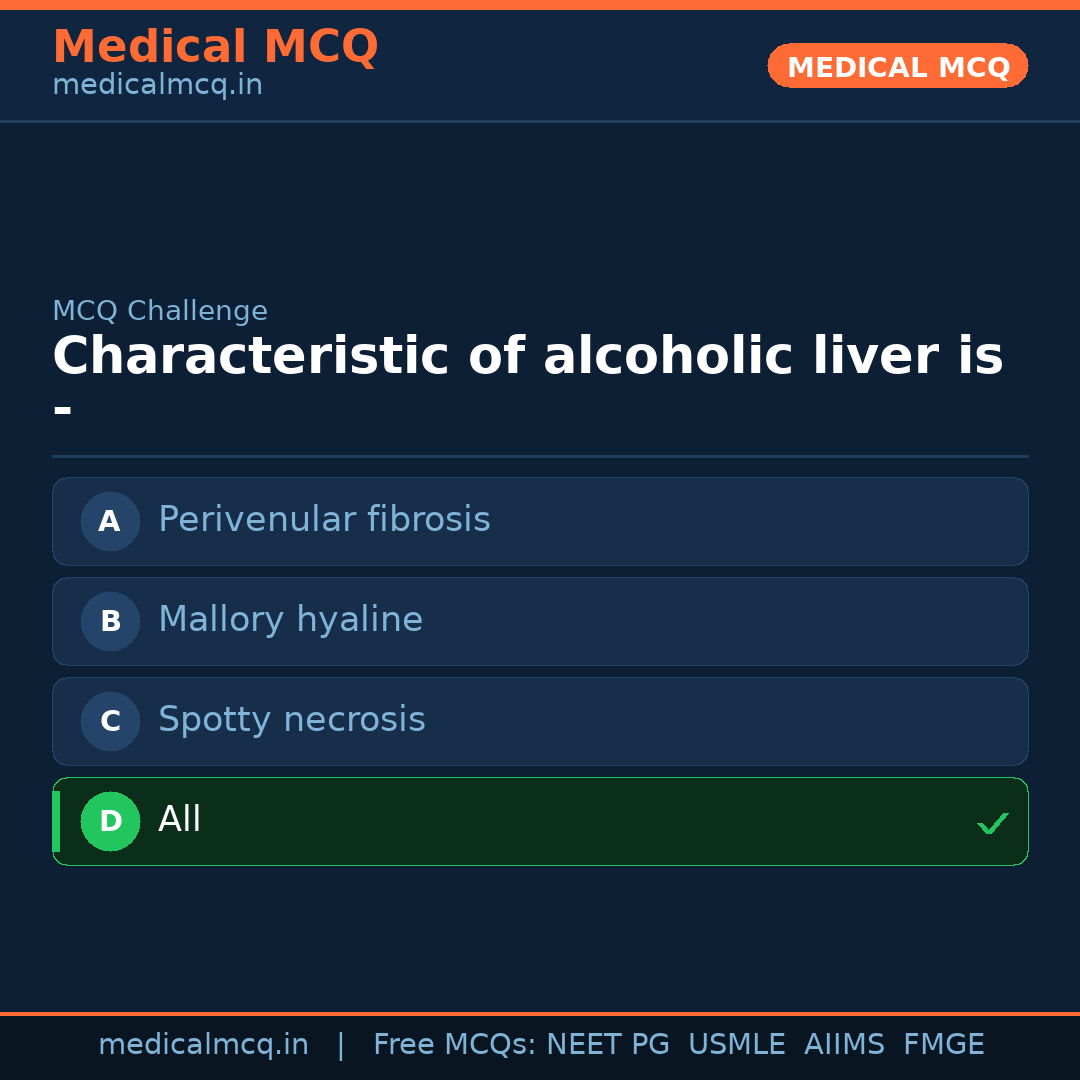Click the FMGE footer label
This screenshot has height=1080, width=1080.
pos(943,1044)
